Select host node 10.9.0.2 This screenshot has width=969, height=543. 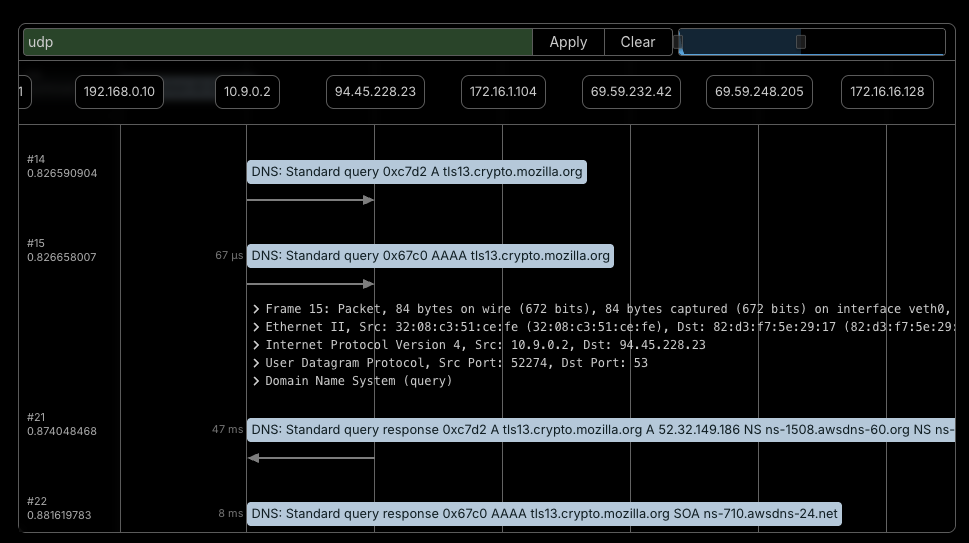point(247,92)
